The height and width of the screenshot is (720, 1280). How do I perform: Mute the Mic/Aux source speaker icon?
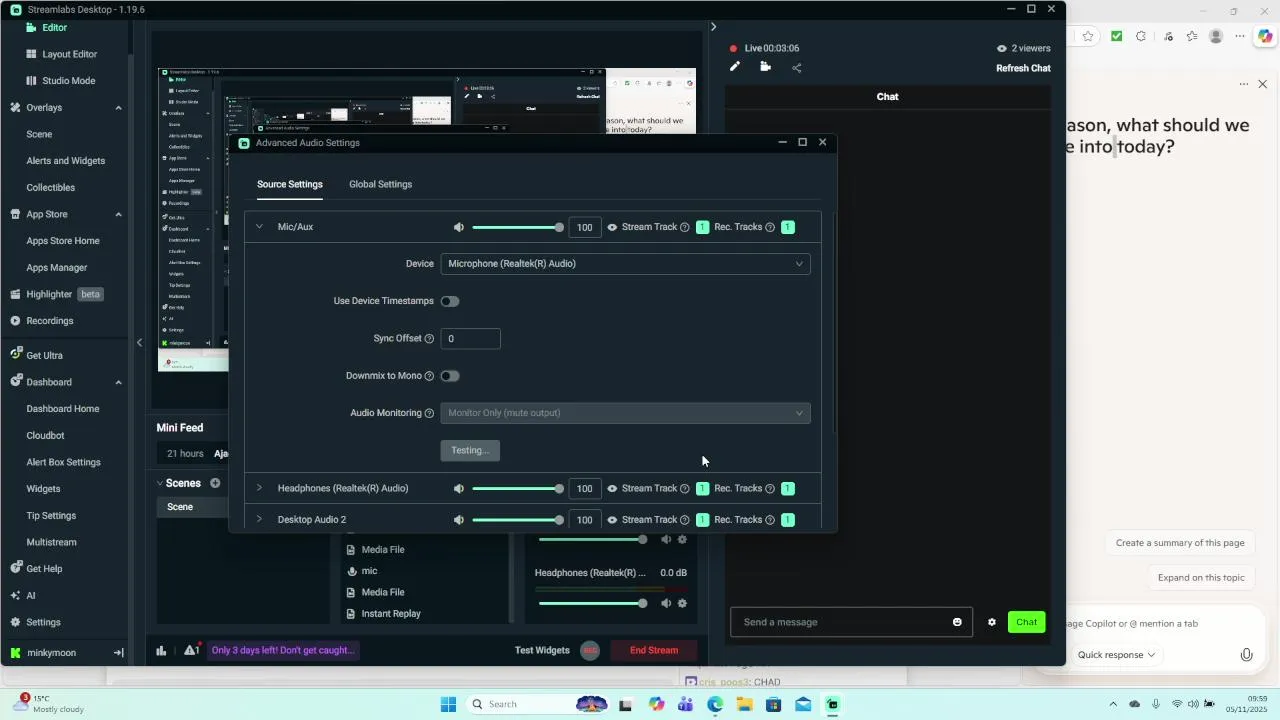click(x=459, y=227)
